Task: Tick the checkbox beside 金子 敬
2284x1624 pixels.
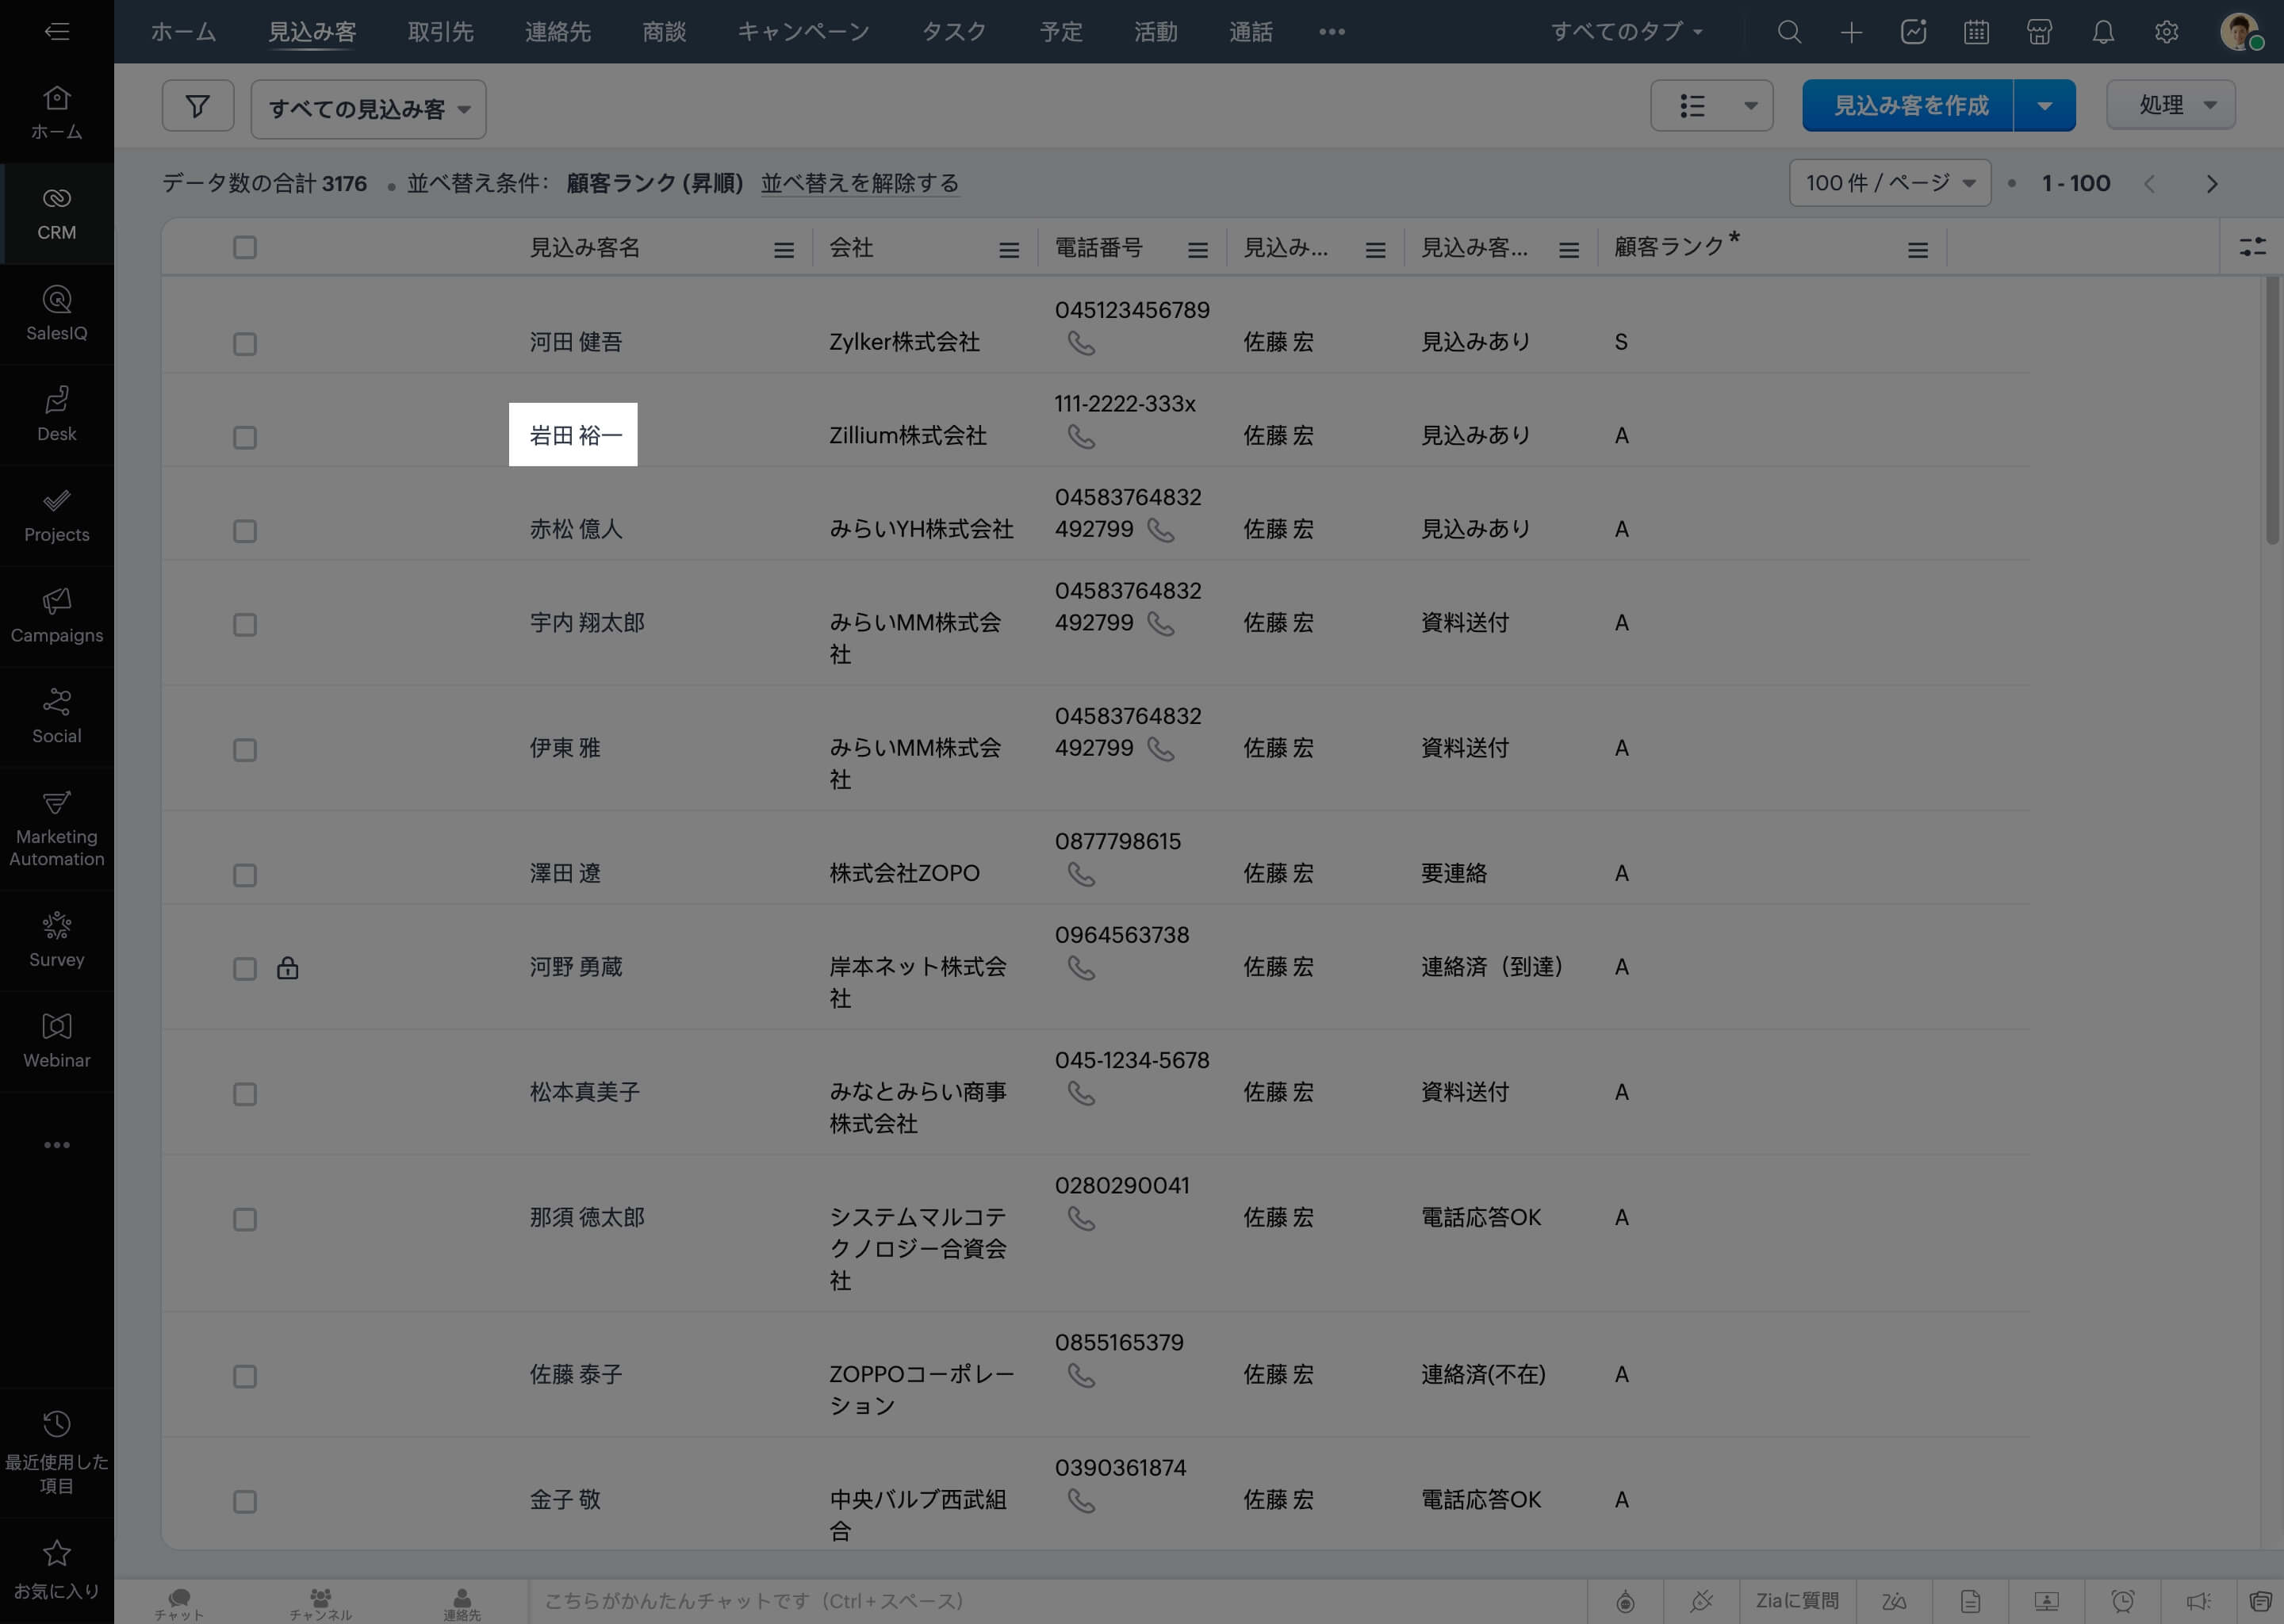Action: (245, 1500)
